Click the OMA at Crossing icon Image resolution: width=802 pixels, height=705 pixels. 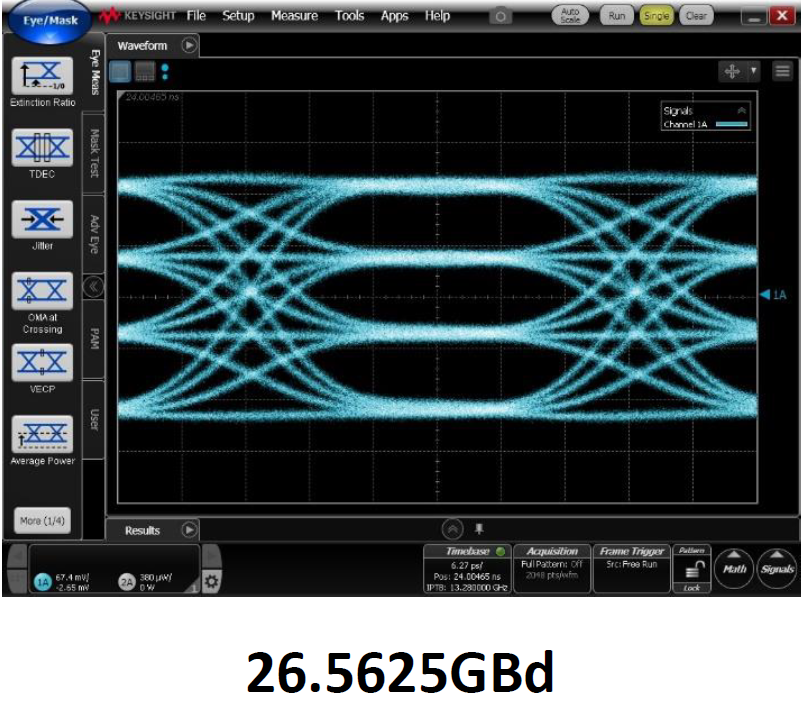42,292
